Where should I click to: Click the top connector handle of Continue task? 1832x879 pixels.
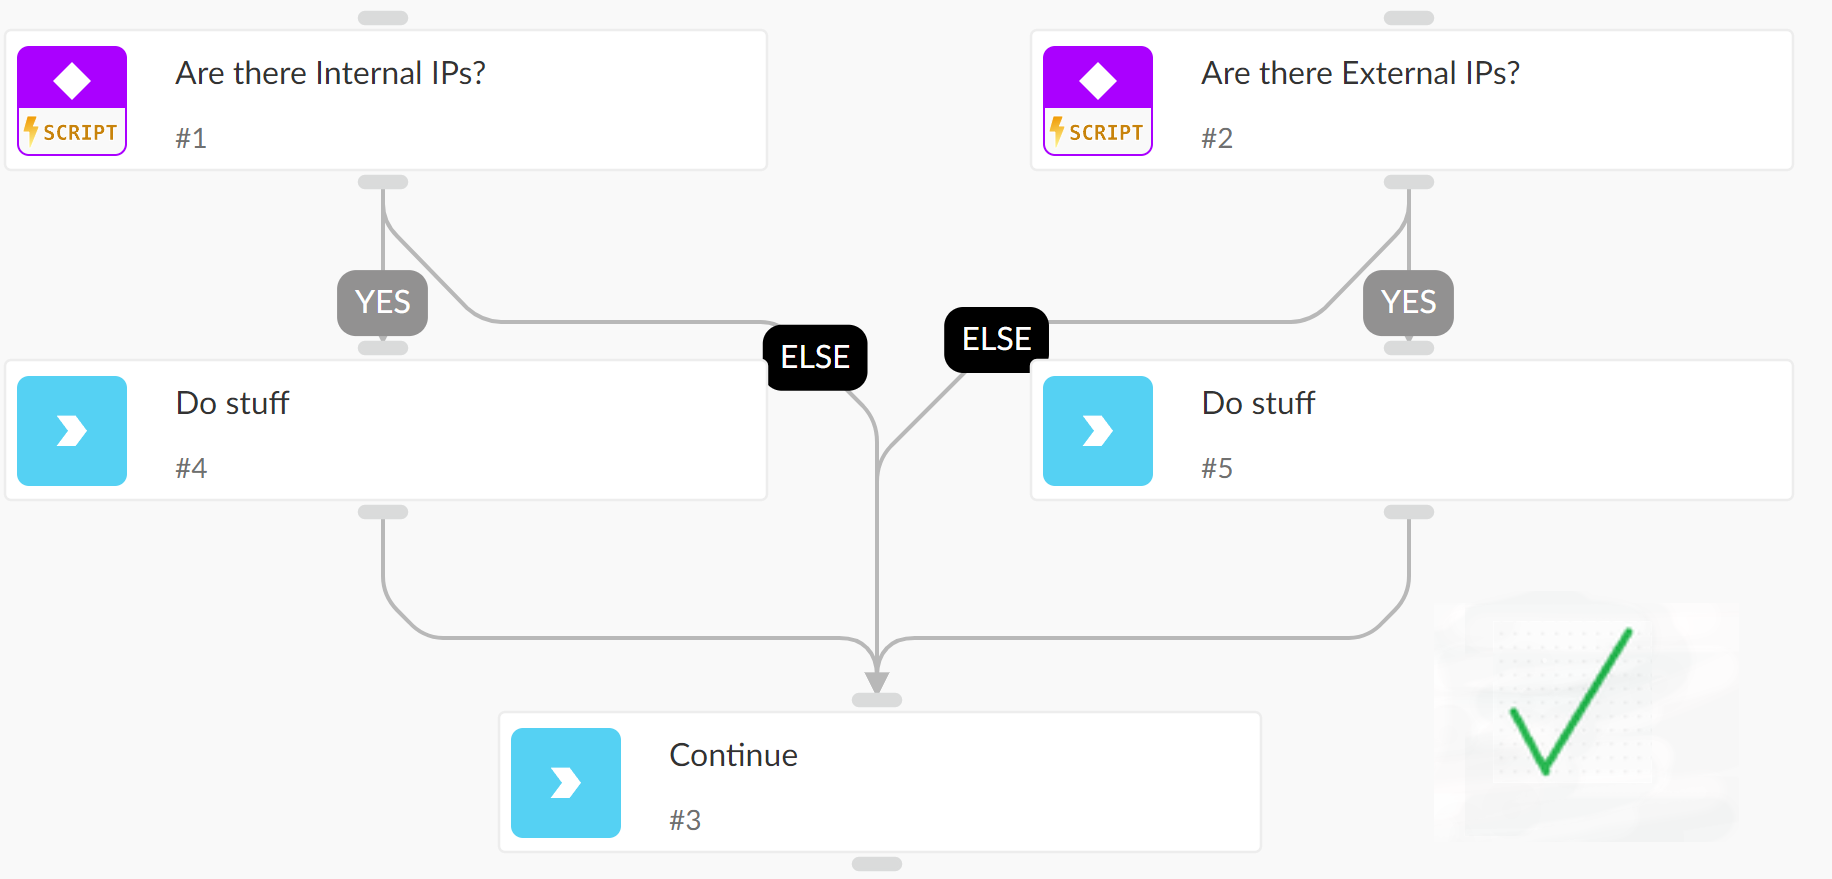click(877, 700)
